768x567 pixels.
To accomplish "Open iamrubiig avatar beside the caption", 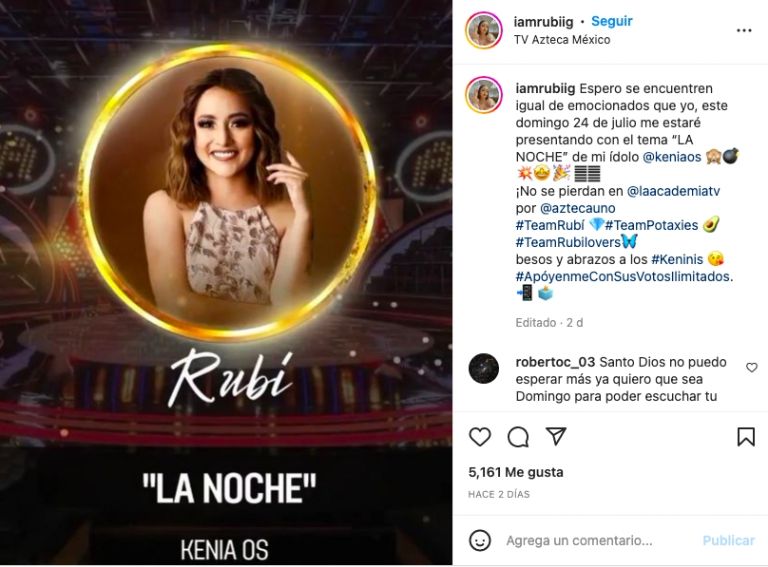I will click(x=484, y=95).
